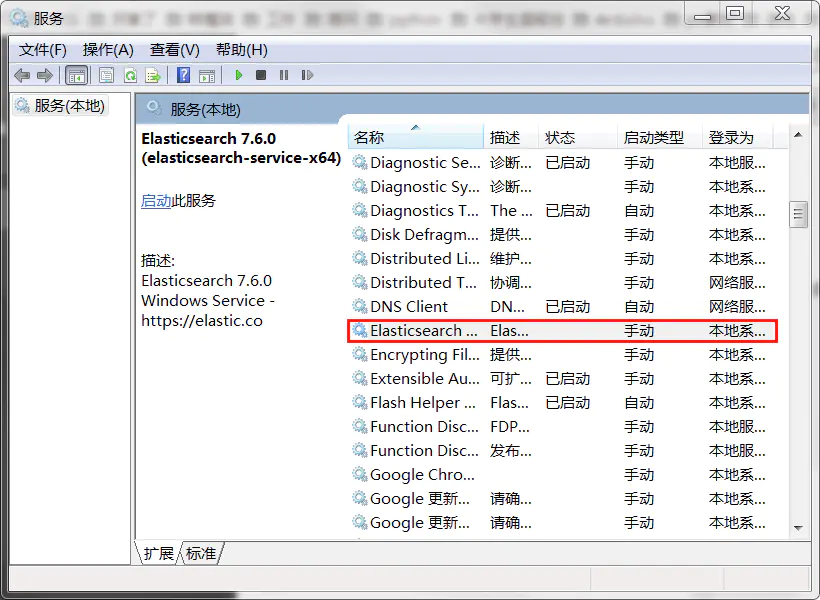
Task: Refresh the services list
Action: (130, 74)
